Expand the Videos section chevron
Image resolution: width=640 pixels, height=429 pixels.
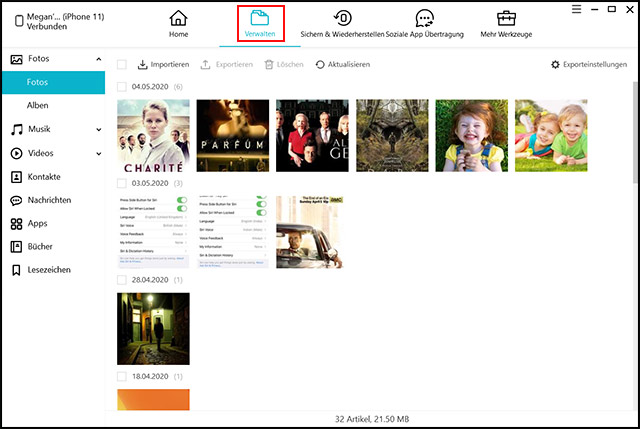click(x=99, y=154)
